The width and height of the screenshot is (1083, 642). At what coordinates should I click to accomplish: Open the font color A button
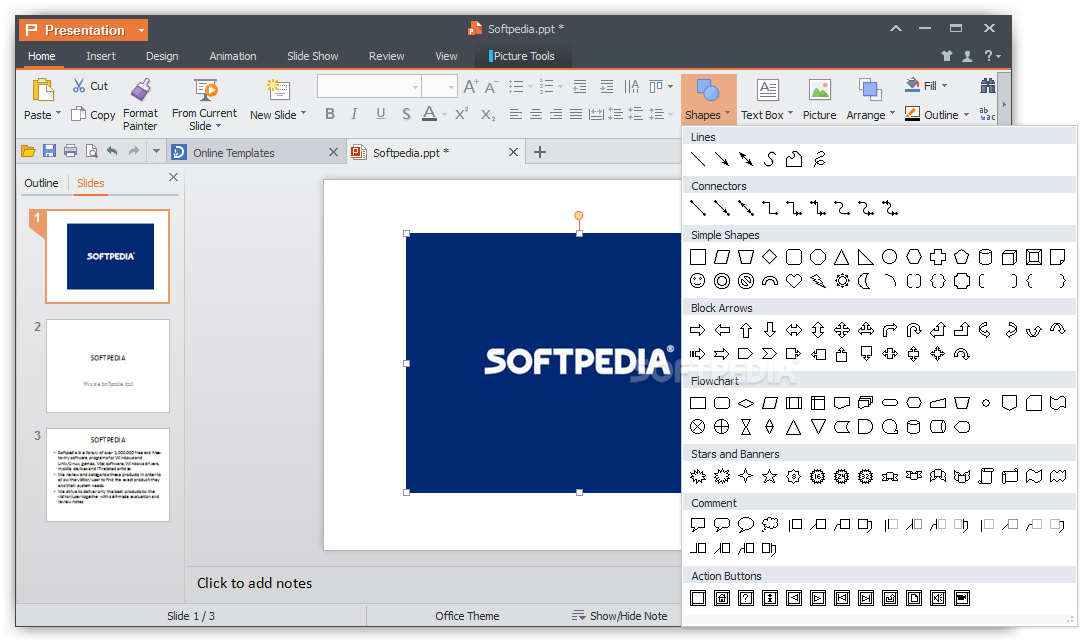(x=430, y=114)
